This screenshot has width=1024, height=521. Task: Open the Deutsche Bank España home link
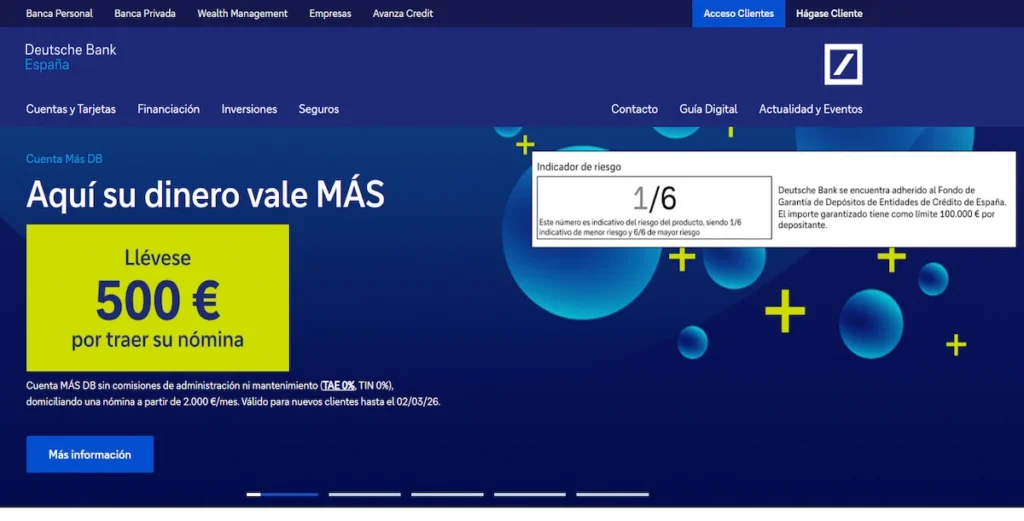pos(71,57)
